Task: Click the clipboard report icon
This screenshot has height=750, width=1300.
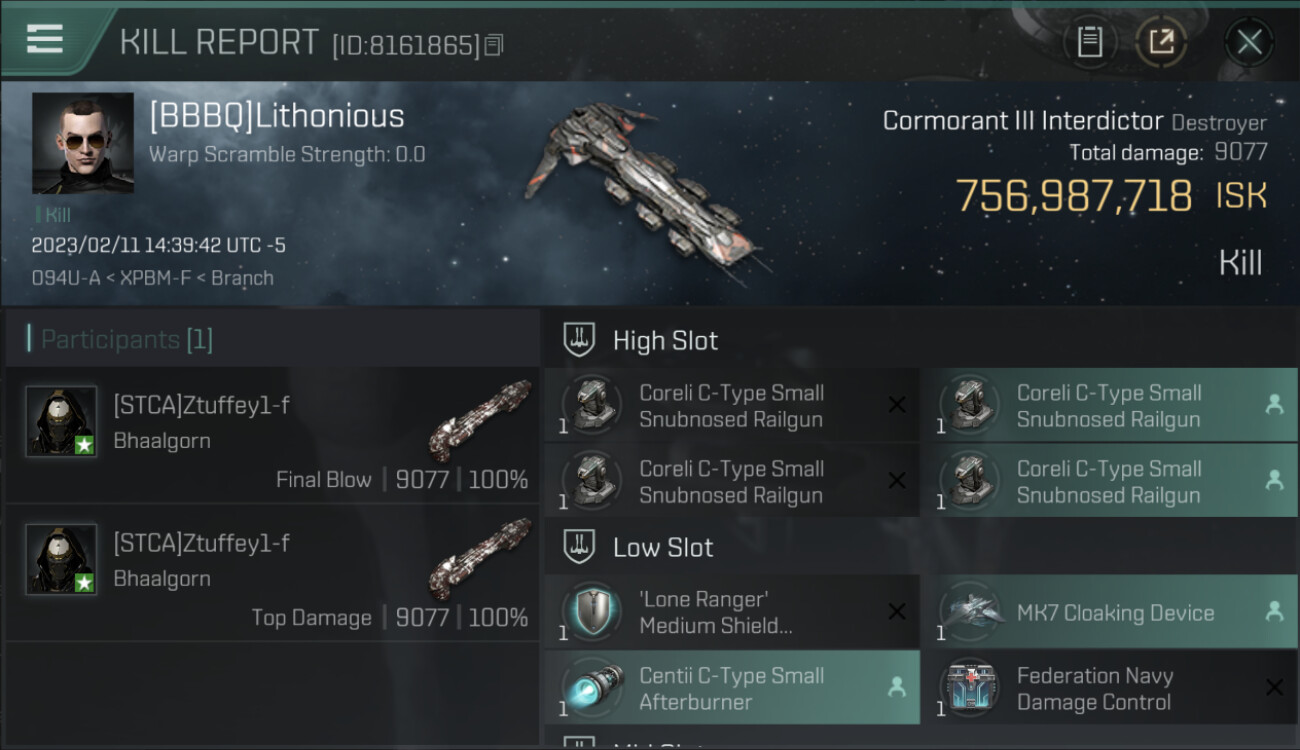Action: [1090, 42]
